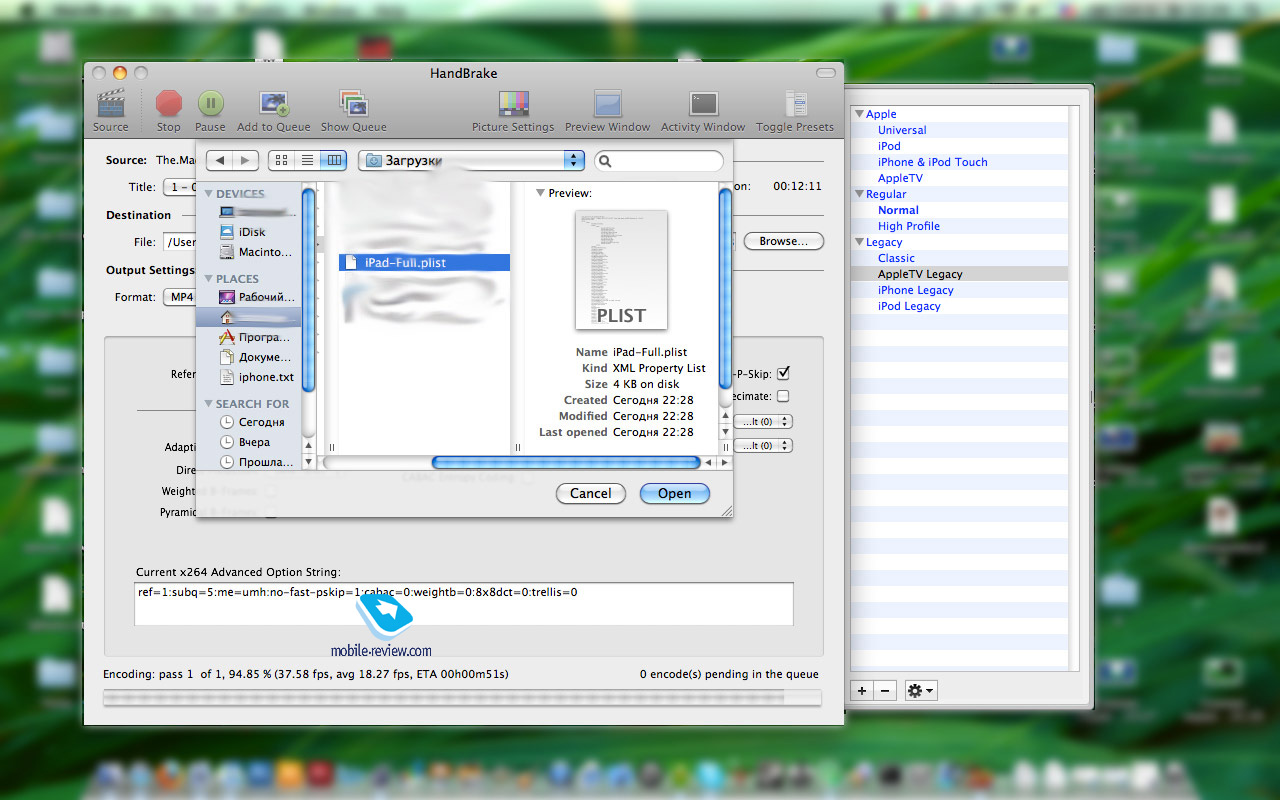1280x800 pixels.
Task: Select the iPhone & iPod Touch preset
Action: 932,162
